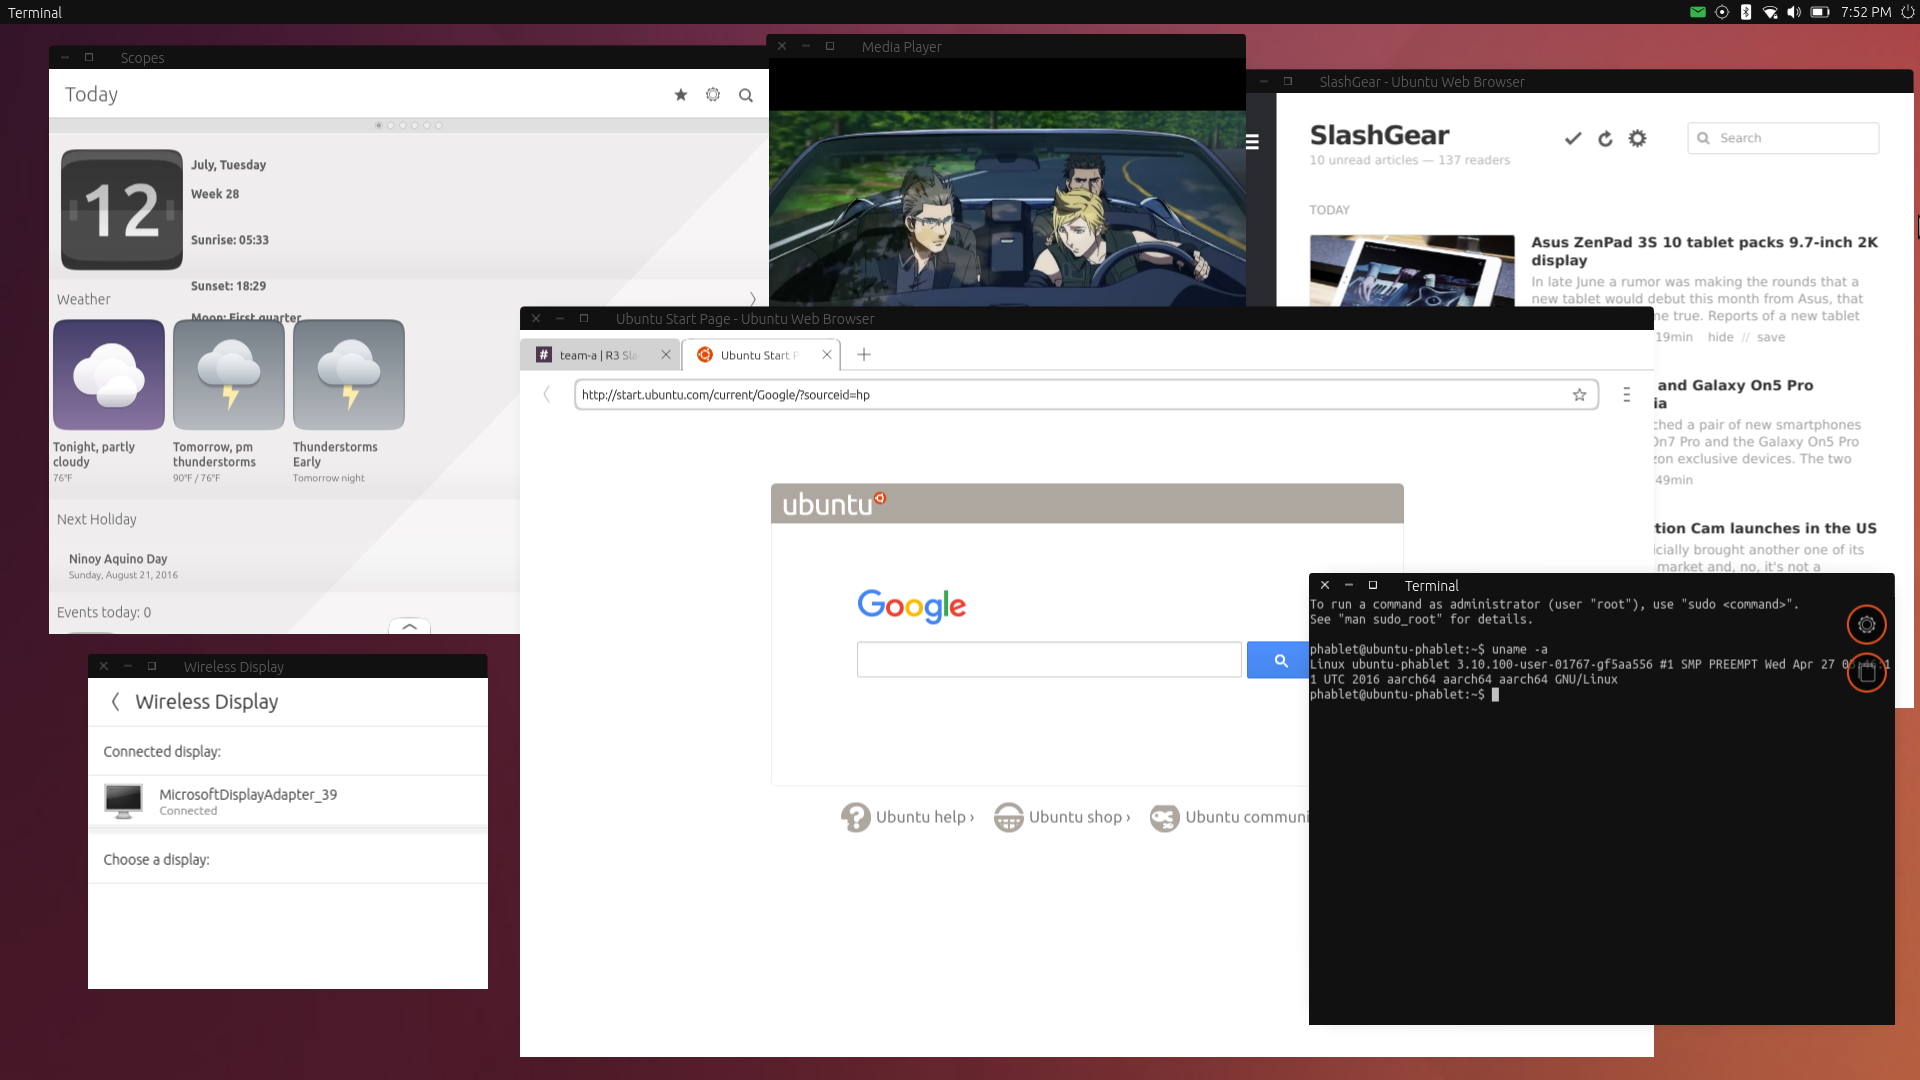Screen dimensions: 1920x1080
Task: Open SlashGear settings cog
Action: tap(1637, 139)
